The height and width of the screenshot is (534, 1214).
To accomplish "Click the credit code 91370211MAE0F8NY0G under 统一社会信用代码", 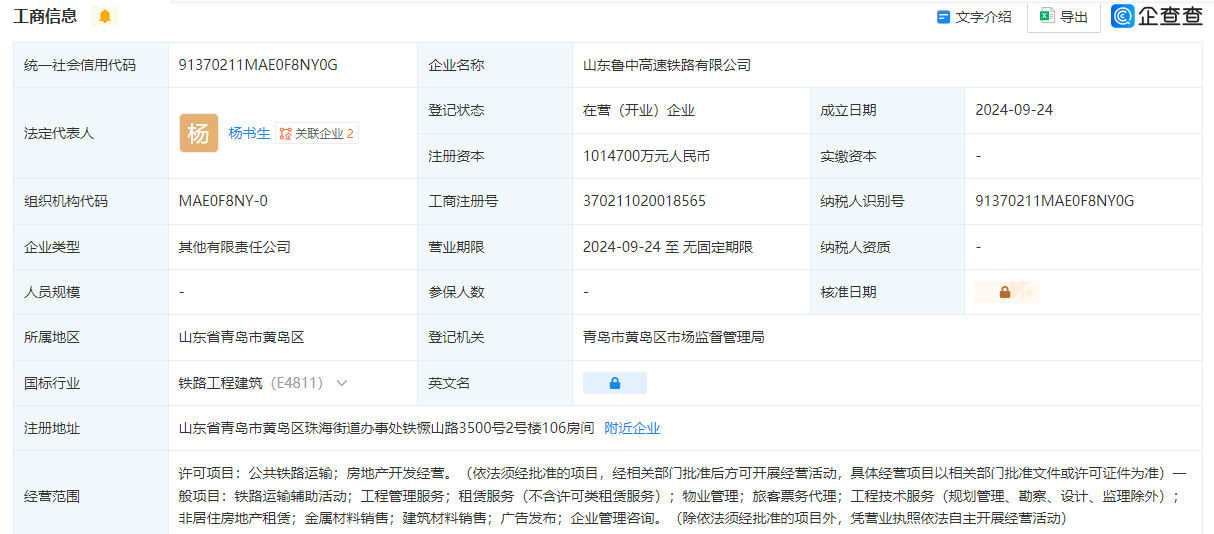I will click(x=258, y=65).
